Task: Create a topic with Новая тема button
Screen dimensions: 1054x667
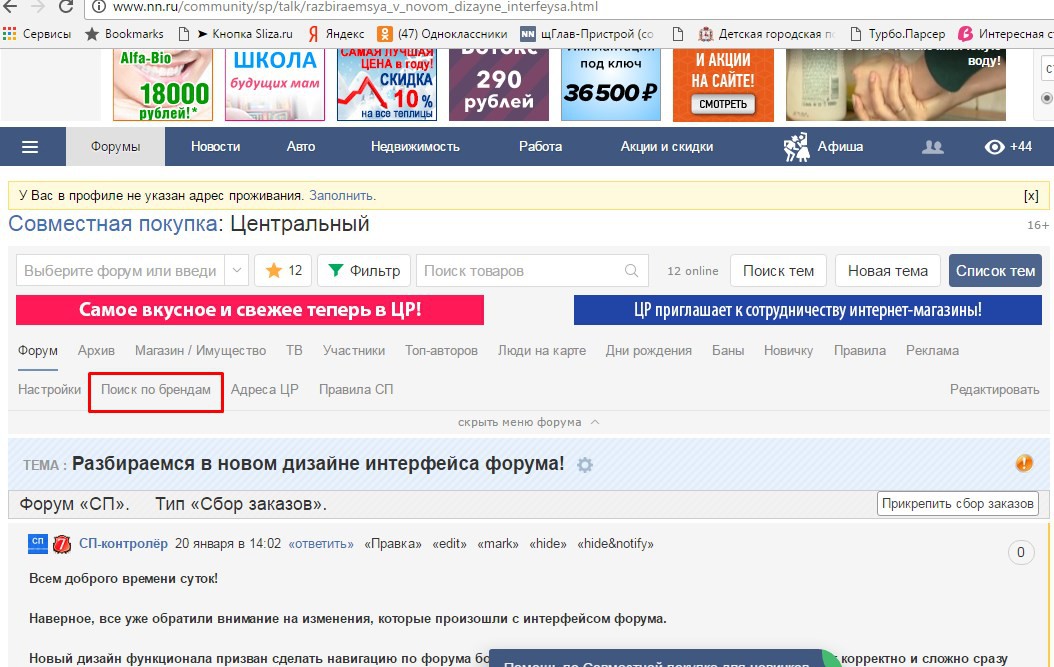Action: click(888, 270)
